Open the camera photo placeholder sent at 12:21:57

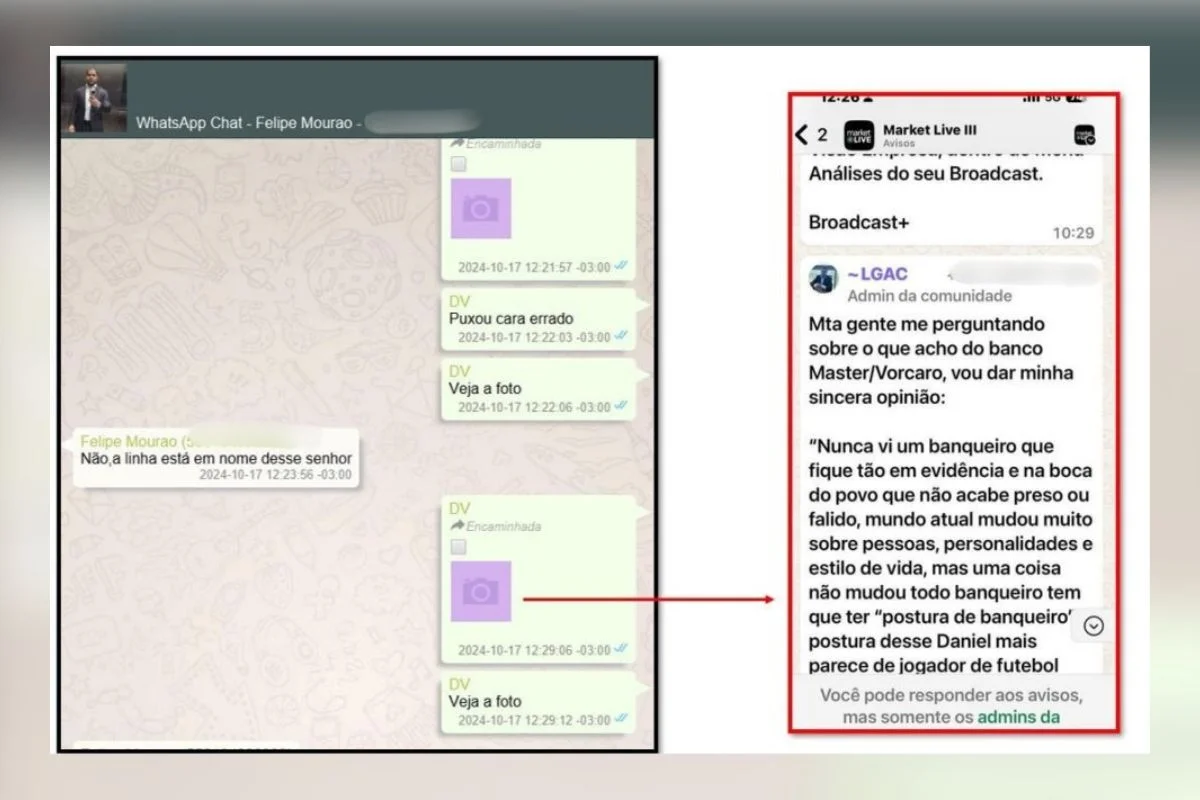[x=481, y=208]
